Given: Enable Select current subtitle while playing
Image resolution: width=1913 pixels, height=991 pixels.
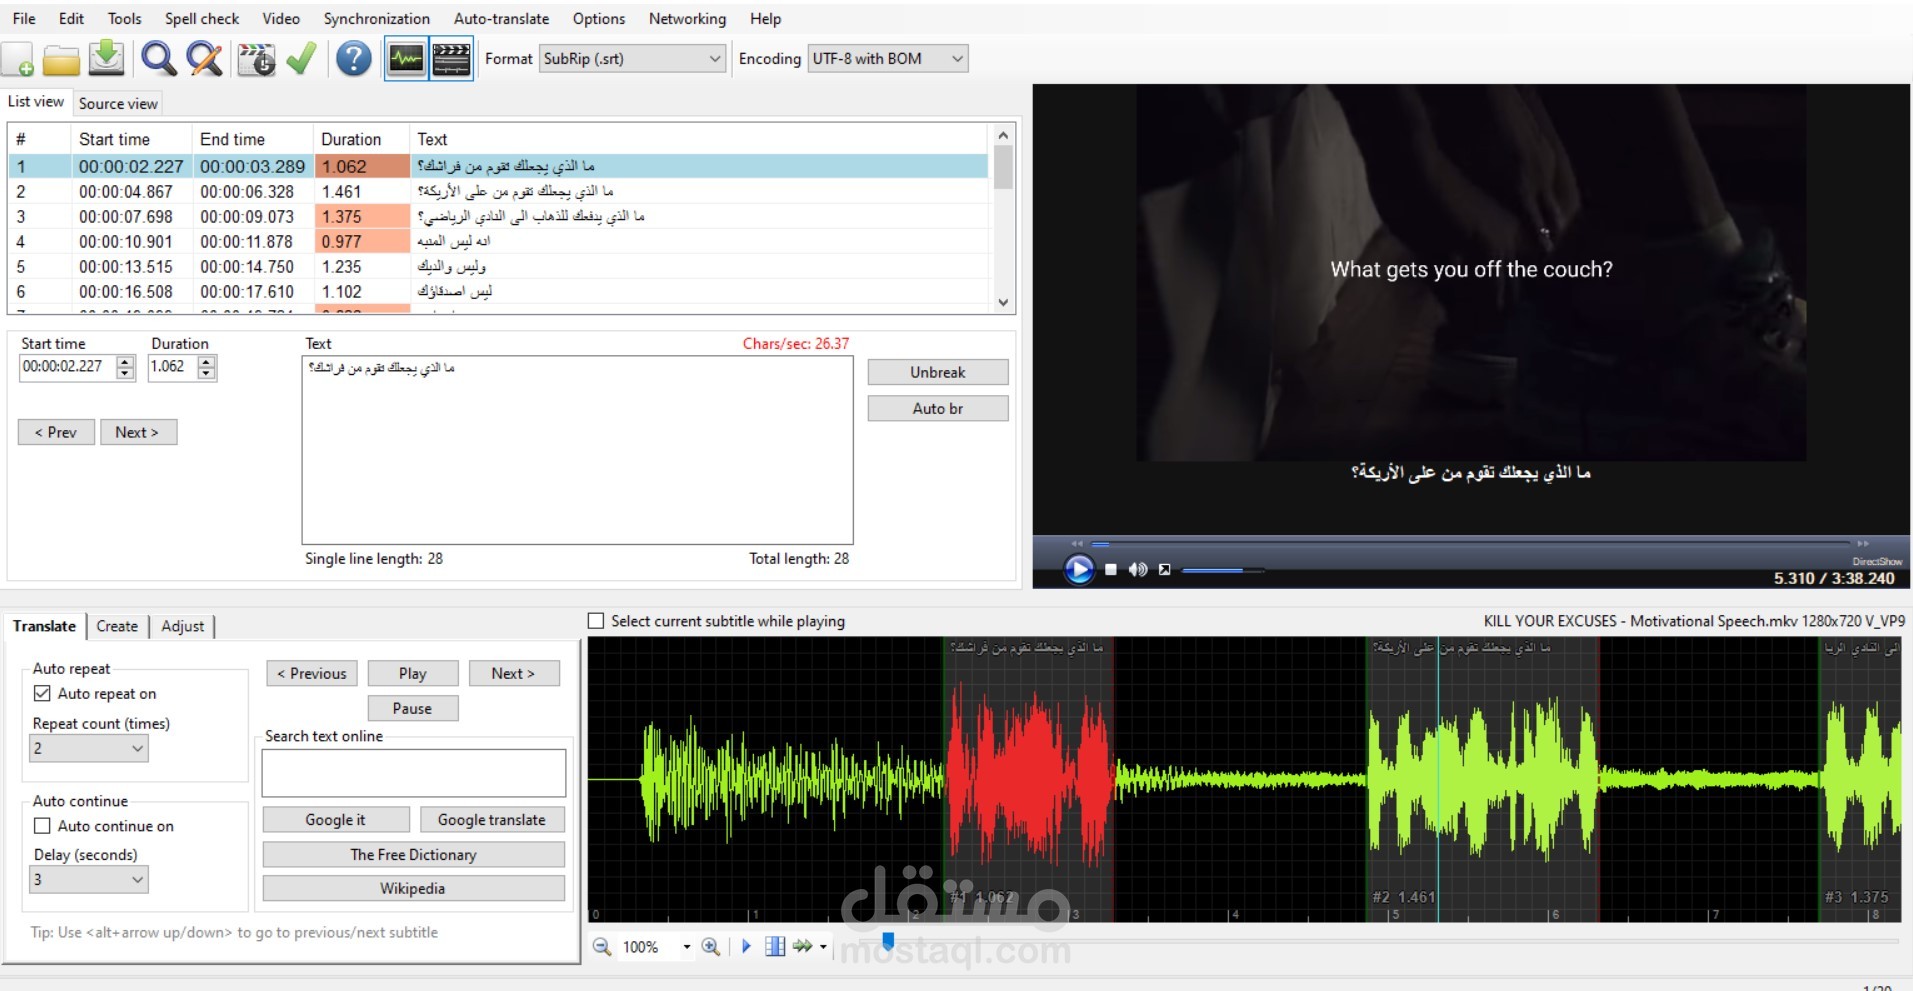Looking at the screenshot, I should (x=595, y=620).
